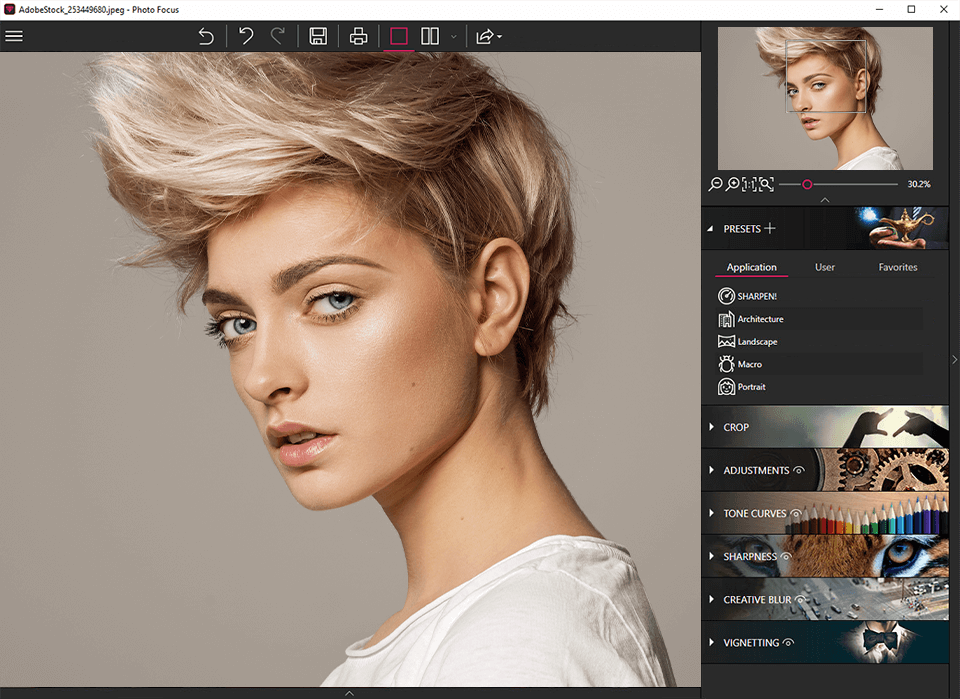Click the zoom out magnifier icon
This screenshot has width=960, height=699.
715,184
